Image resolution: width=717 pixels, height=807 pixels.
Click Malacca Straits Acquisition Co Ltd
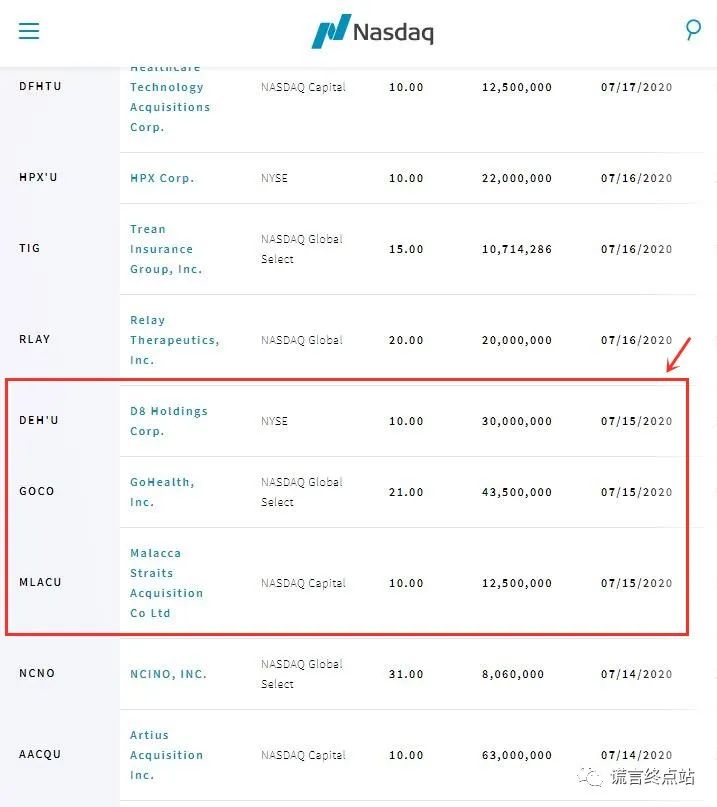pyautogui.click(x=166, y=583)
